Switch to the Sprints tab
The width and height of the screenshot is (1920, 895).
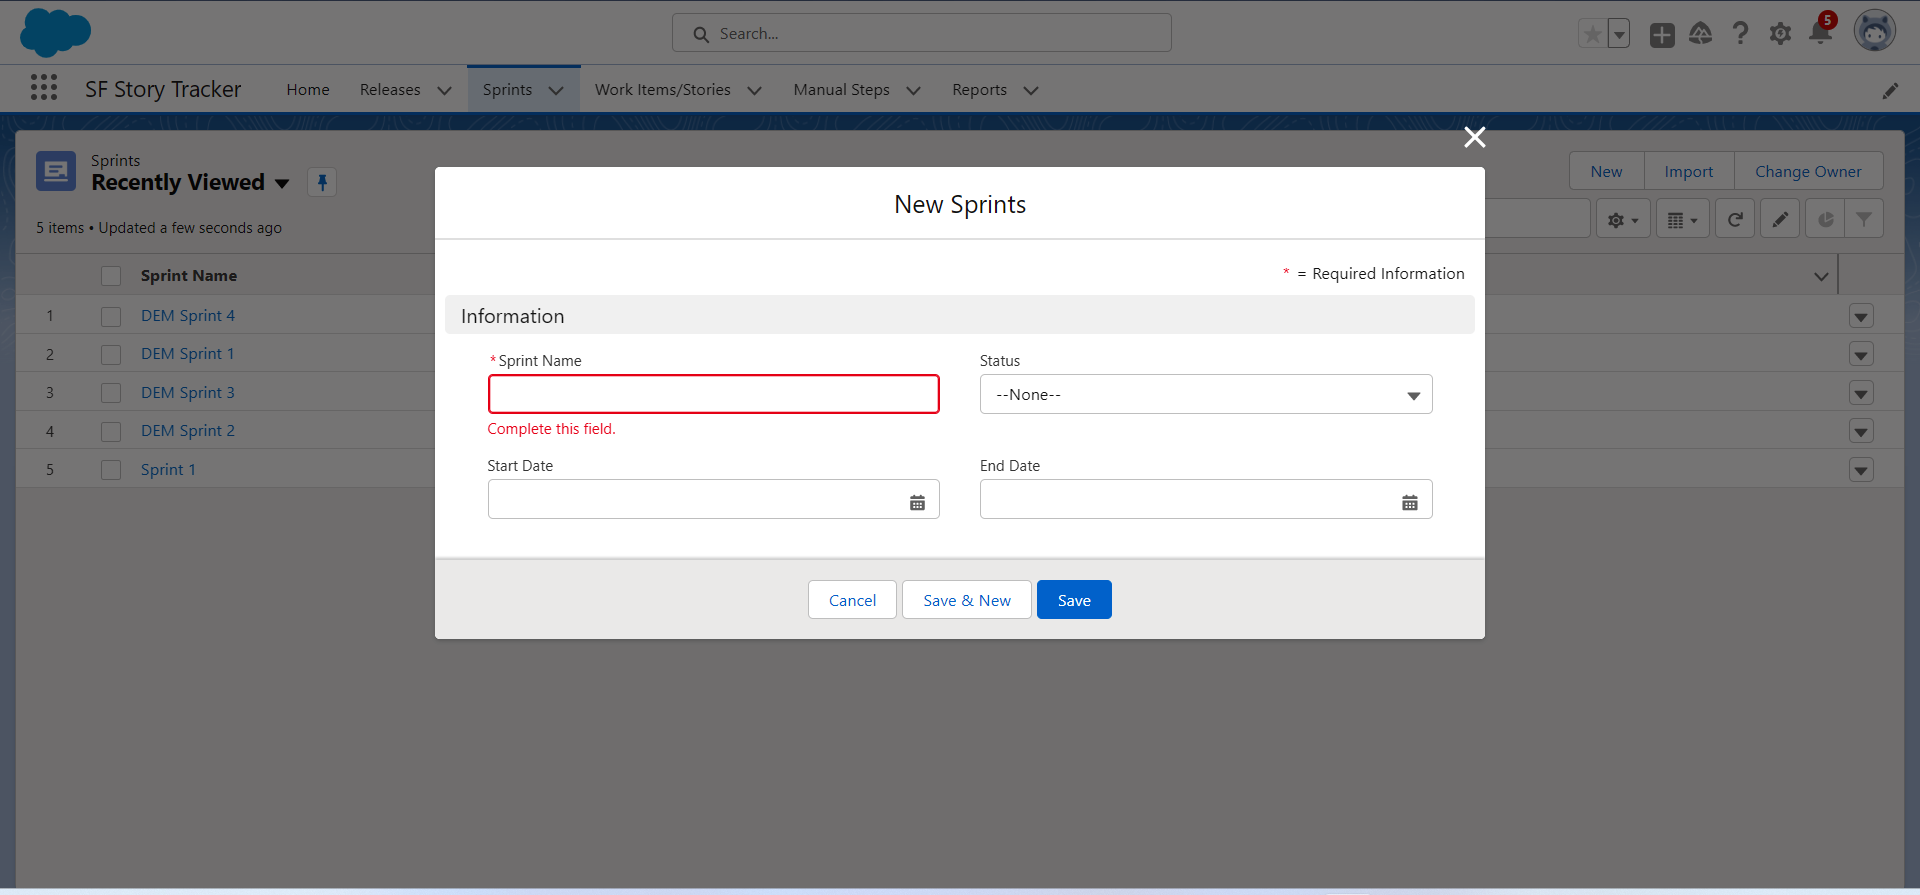(x=507, y=90)
